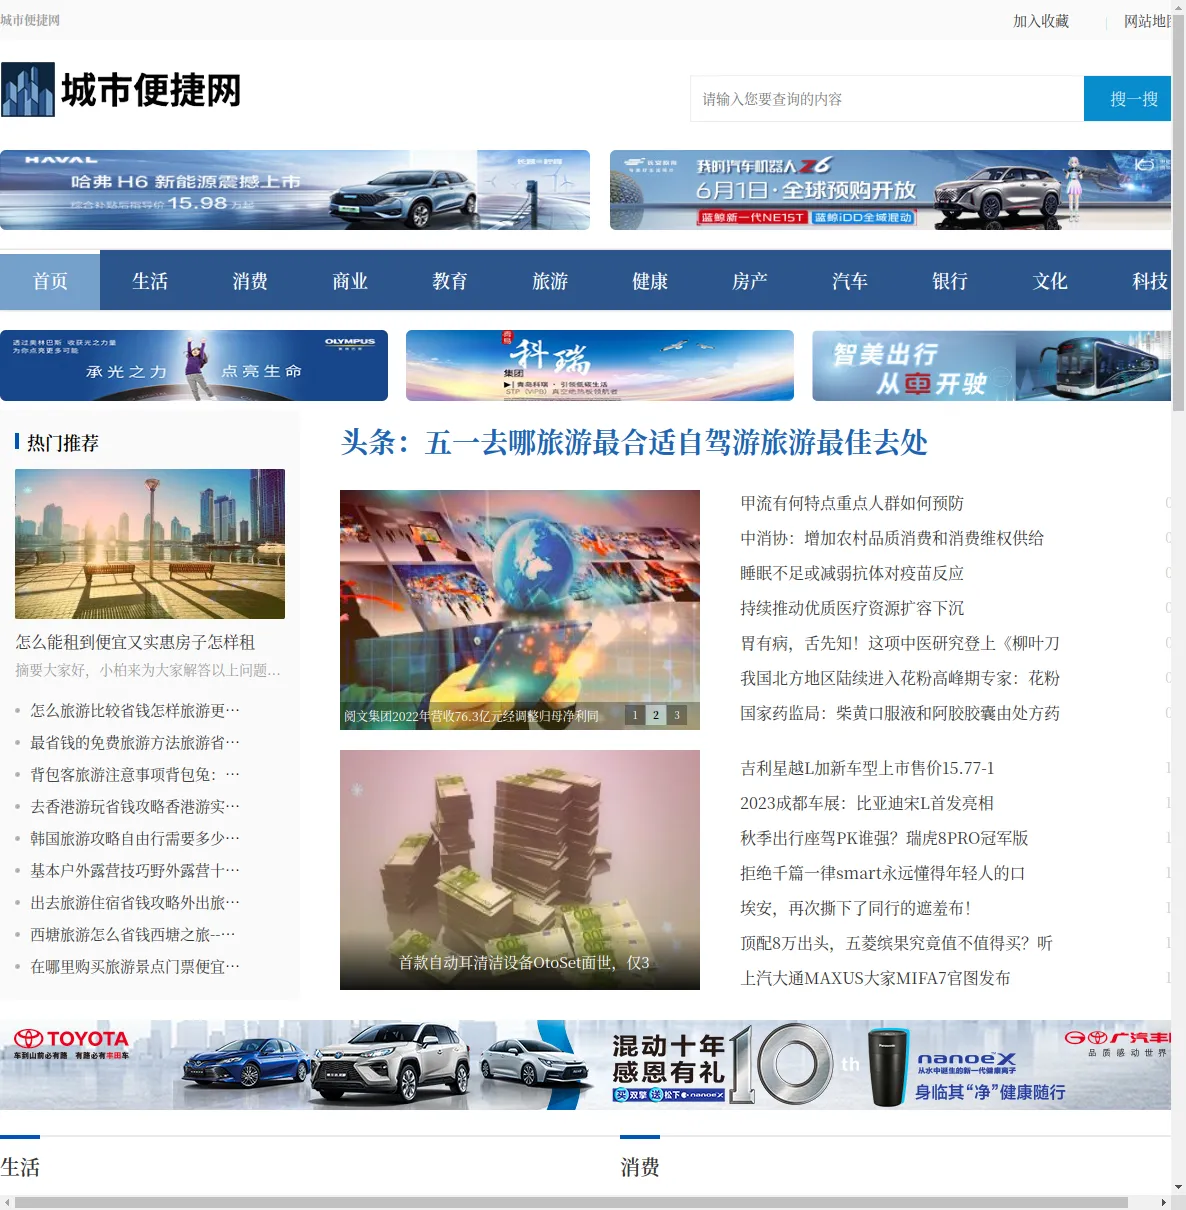The image size is (1186, 1210).
Task: Click the Haval H6 banner ad
Action: click(295, 190)
